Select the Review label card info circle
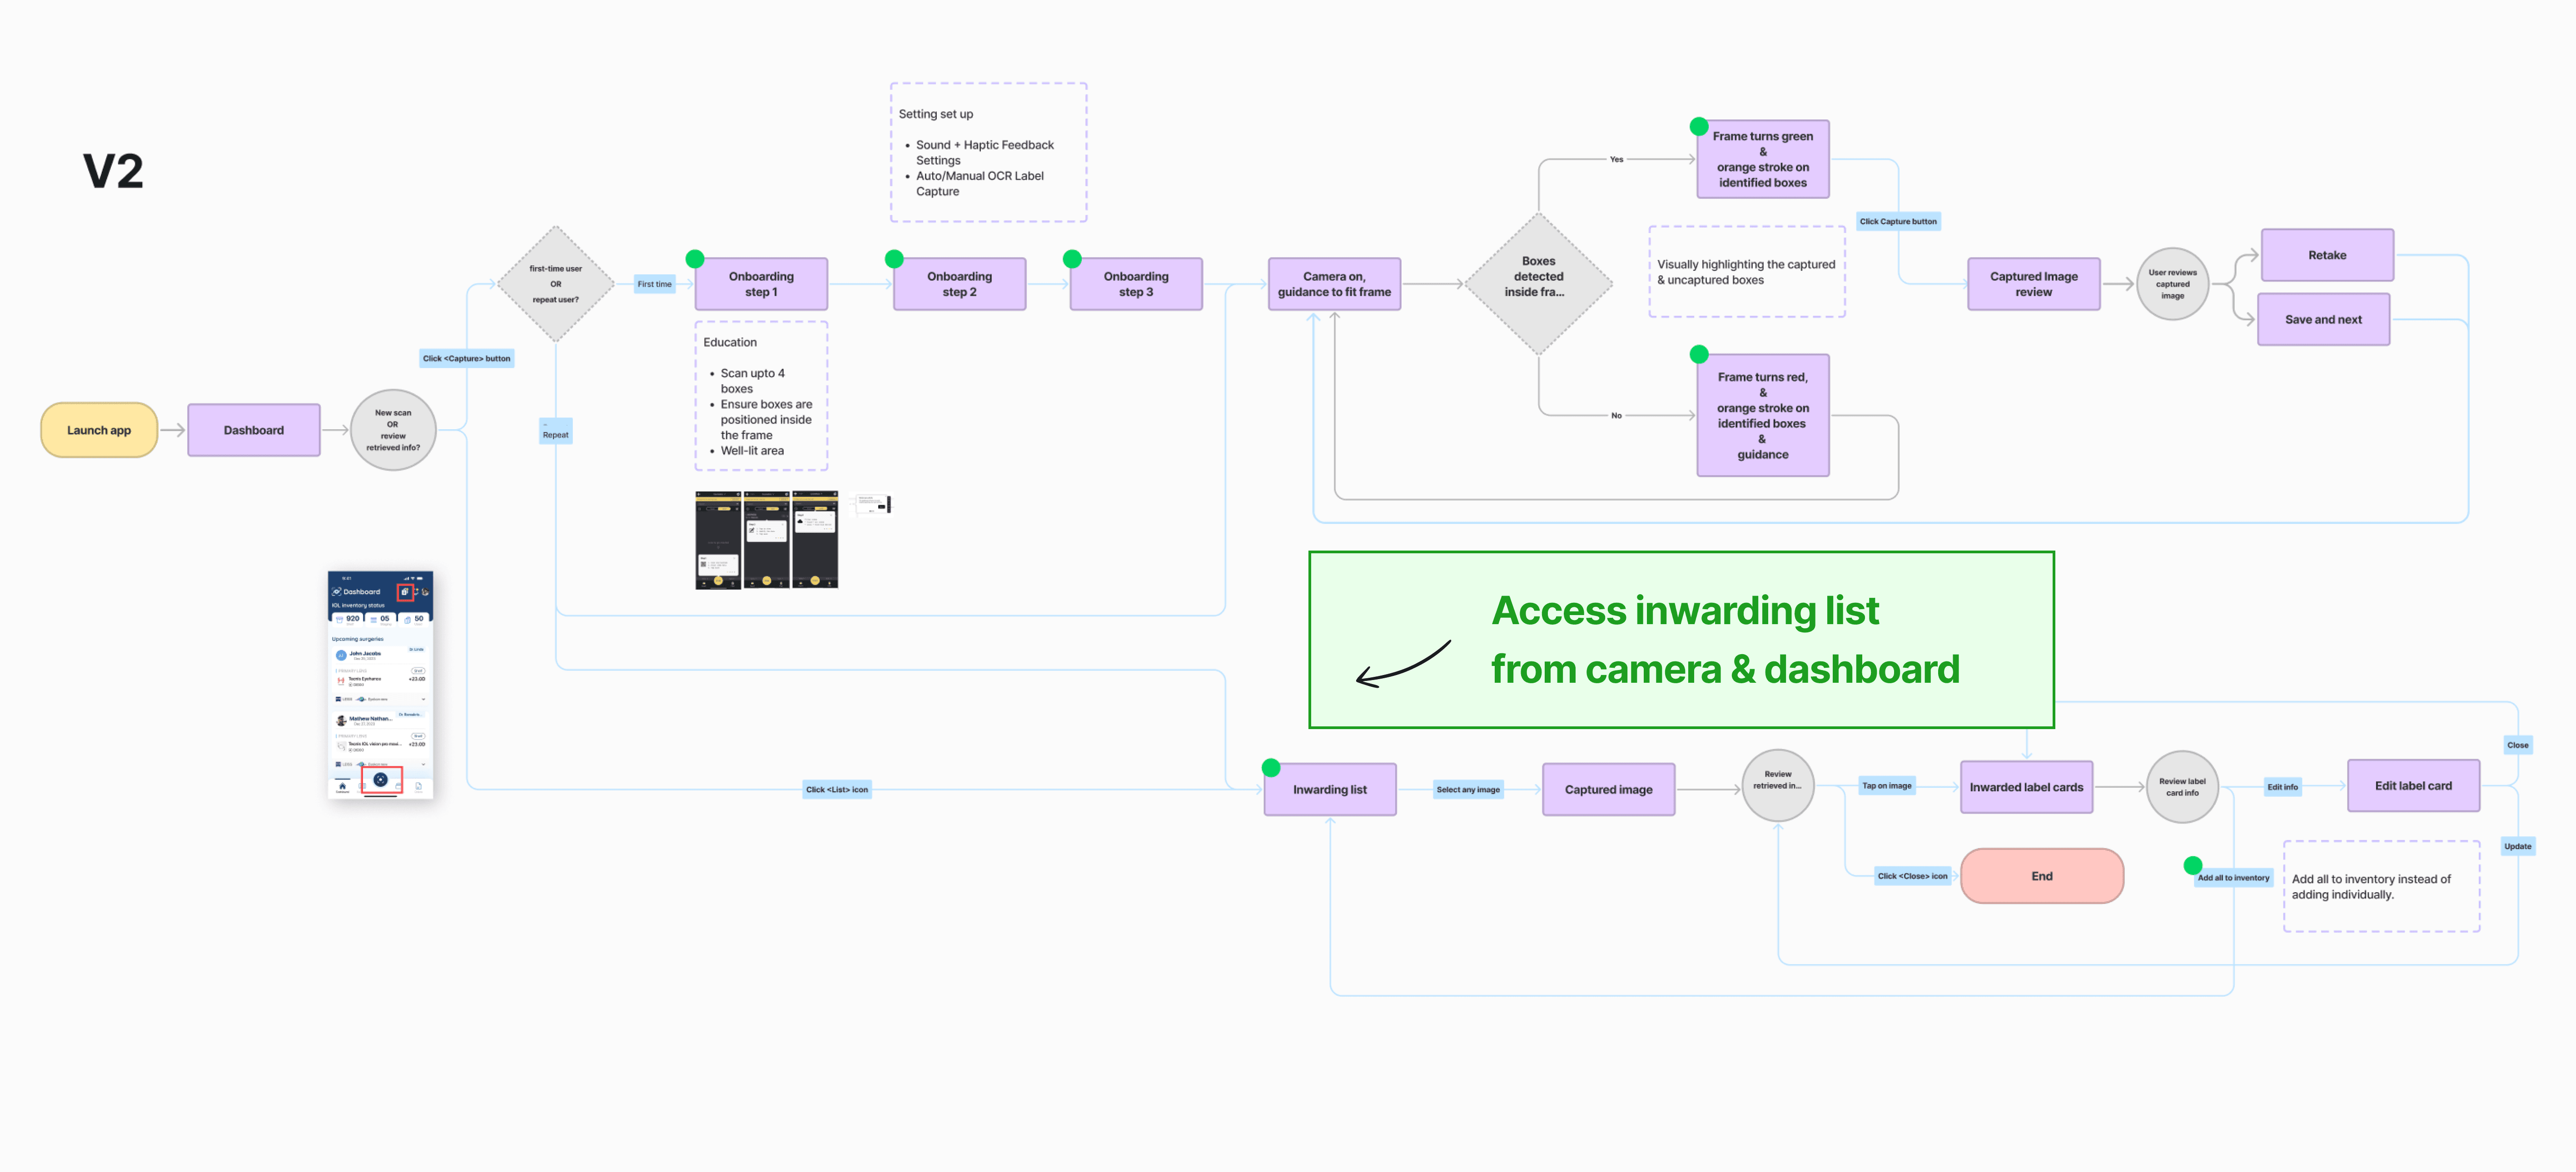The image size is (2576, 1172). click(x=2182, y=787)
